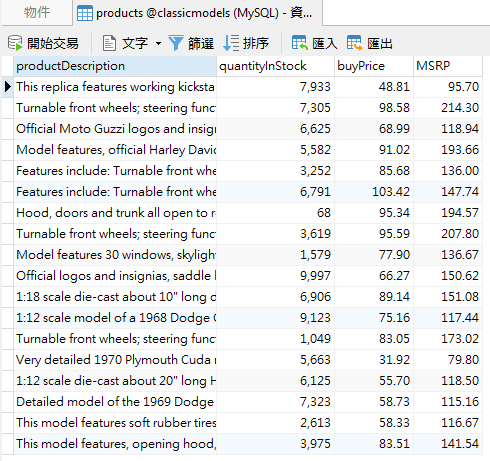
Task: Click cell '1:12 scale model of a 1968 Dodge'
Action: 115,318
